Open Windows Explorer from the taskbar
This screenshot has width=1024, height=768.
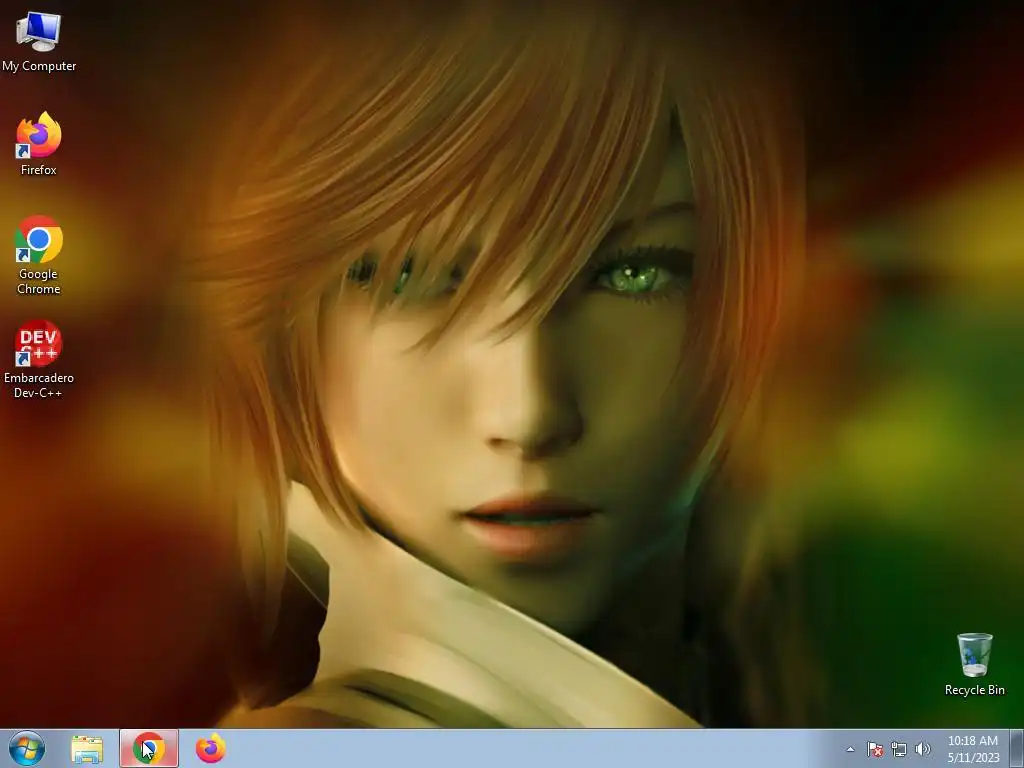(87, 749)
